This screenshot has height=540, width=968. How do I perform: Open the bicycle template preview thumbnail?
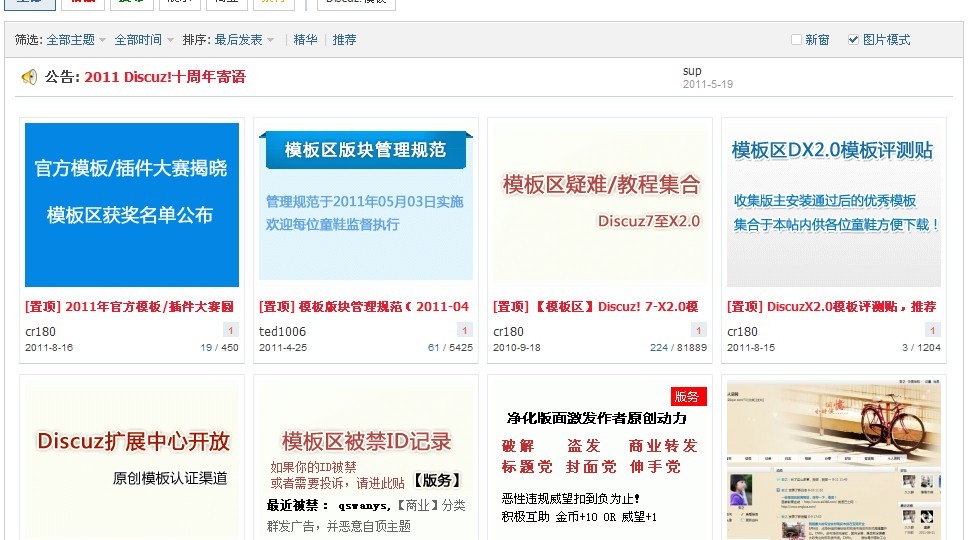pyautogui.click(x=833, y=460)
